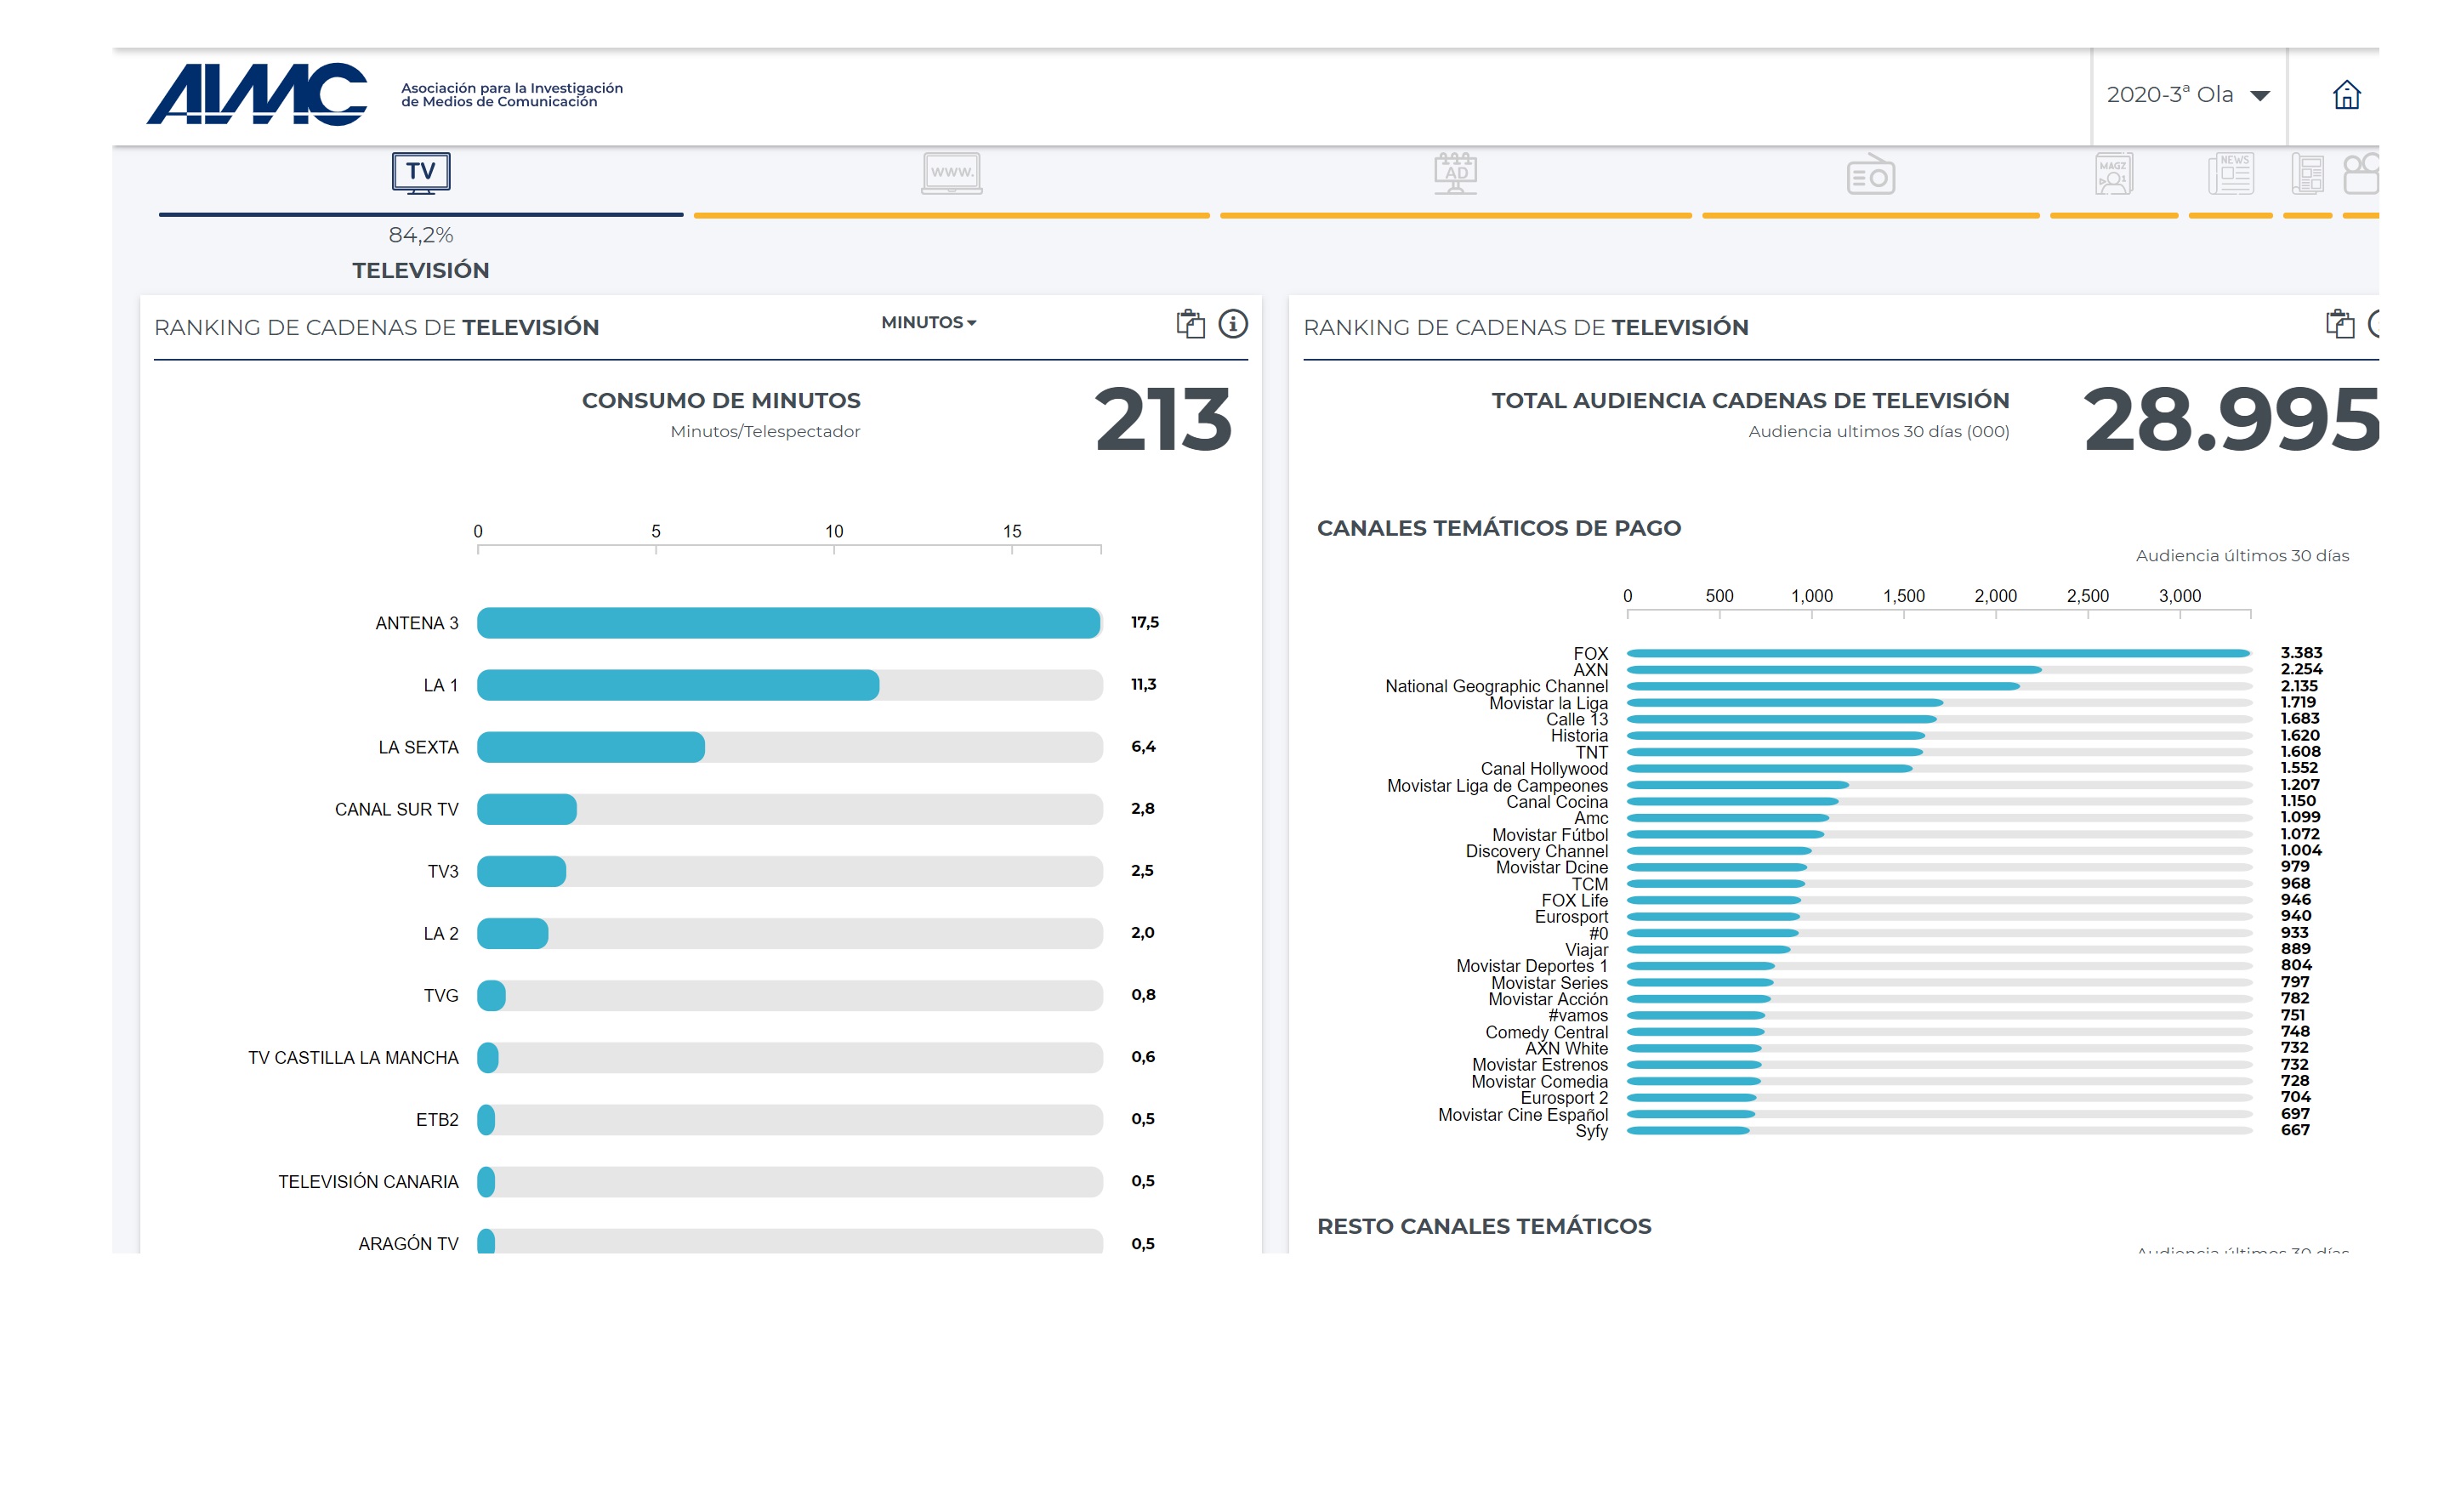The height and width of the screenshot is (1512, 2461).
Task: Select the Eurosport 2 label
Action: click(1564, 1098)
